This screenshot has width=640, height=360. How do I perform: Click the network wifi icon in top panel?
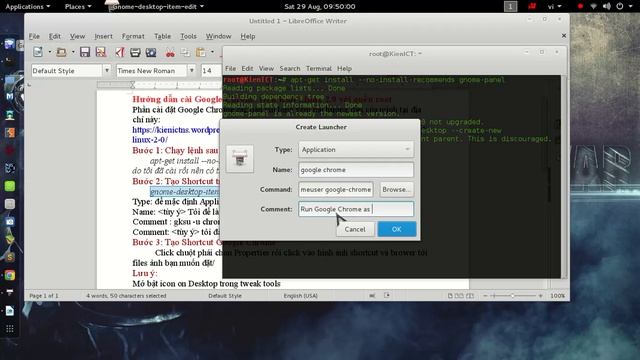click(x=594, y=6)
